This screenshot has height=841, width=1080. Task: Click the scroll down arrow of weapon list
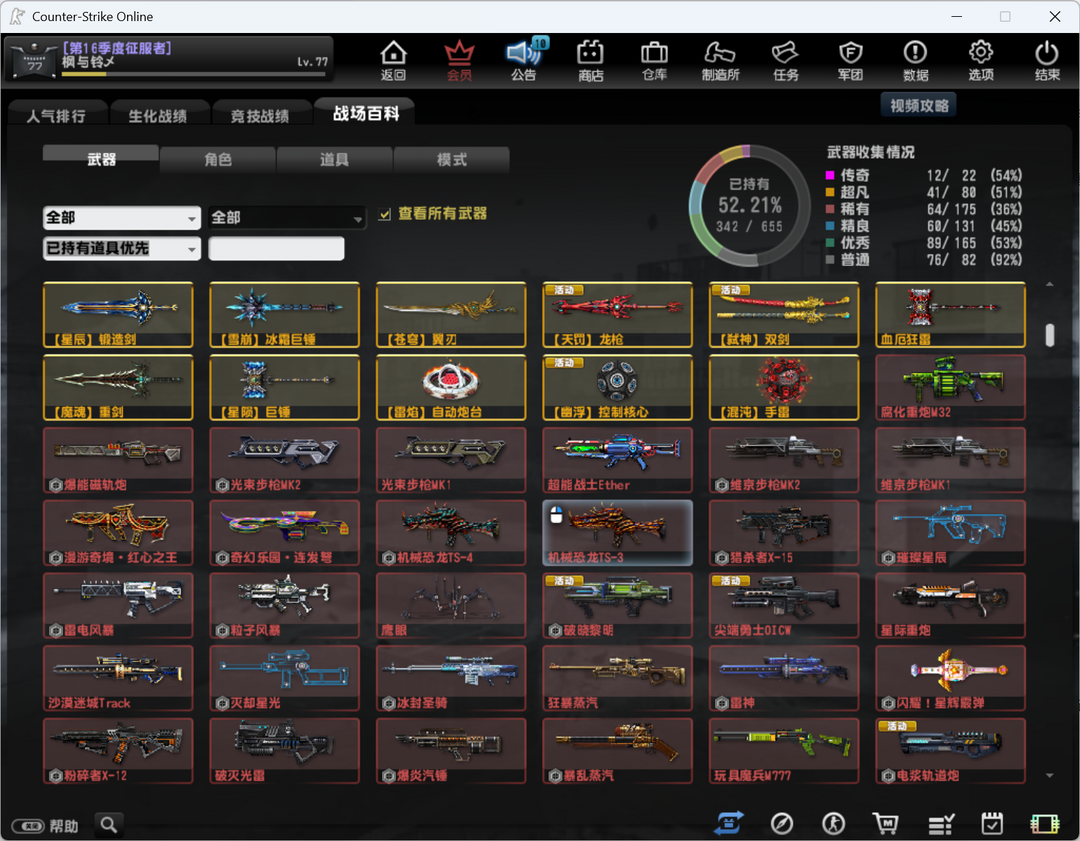(x=1050, y=776)
